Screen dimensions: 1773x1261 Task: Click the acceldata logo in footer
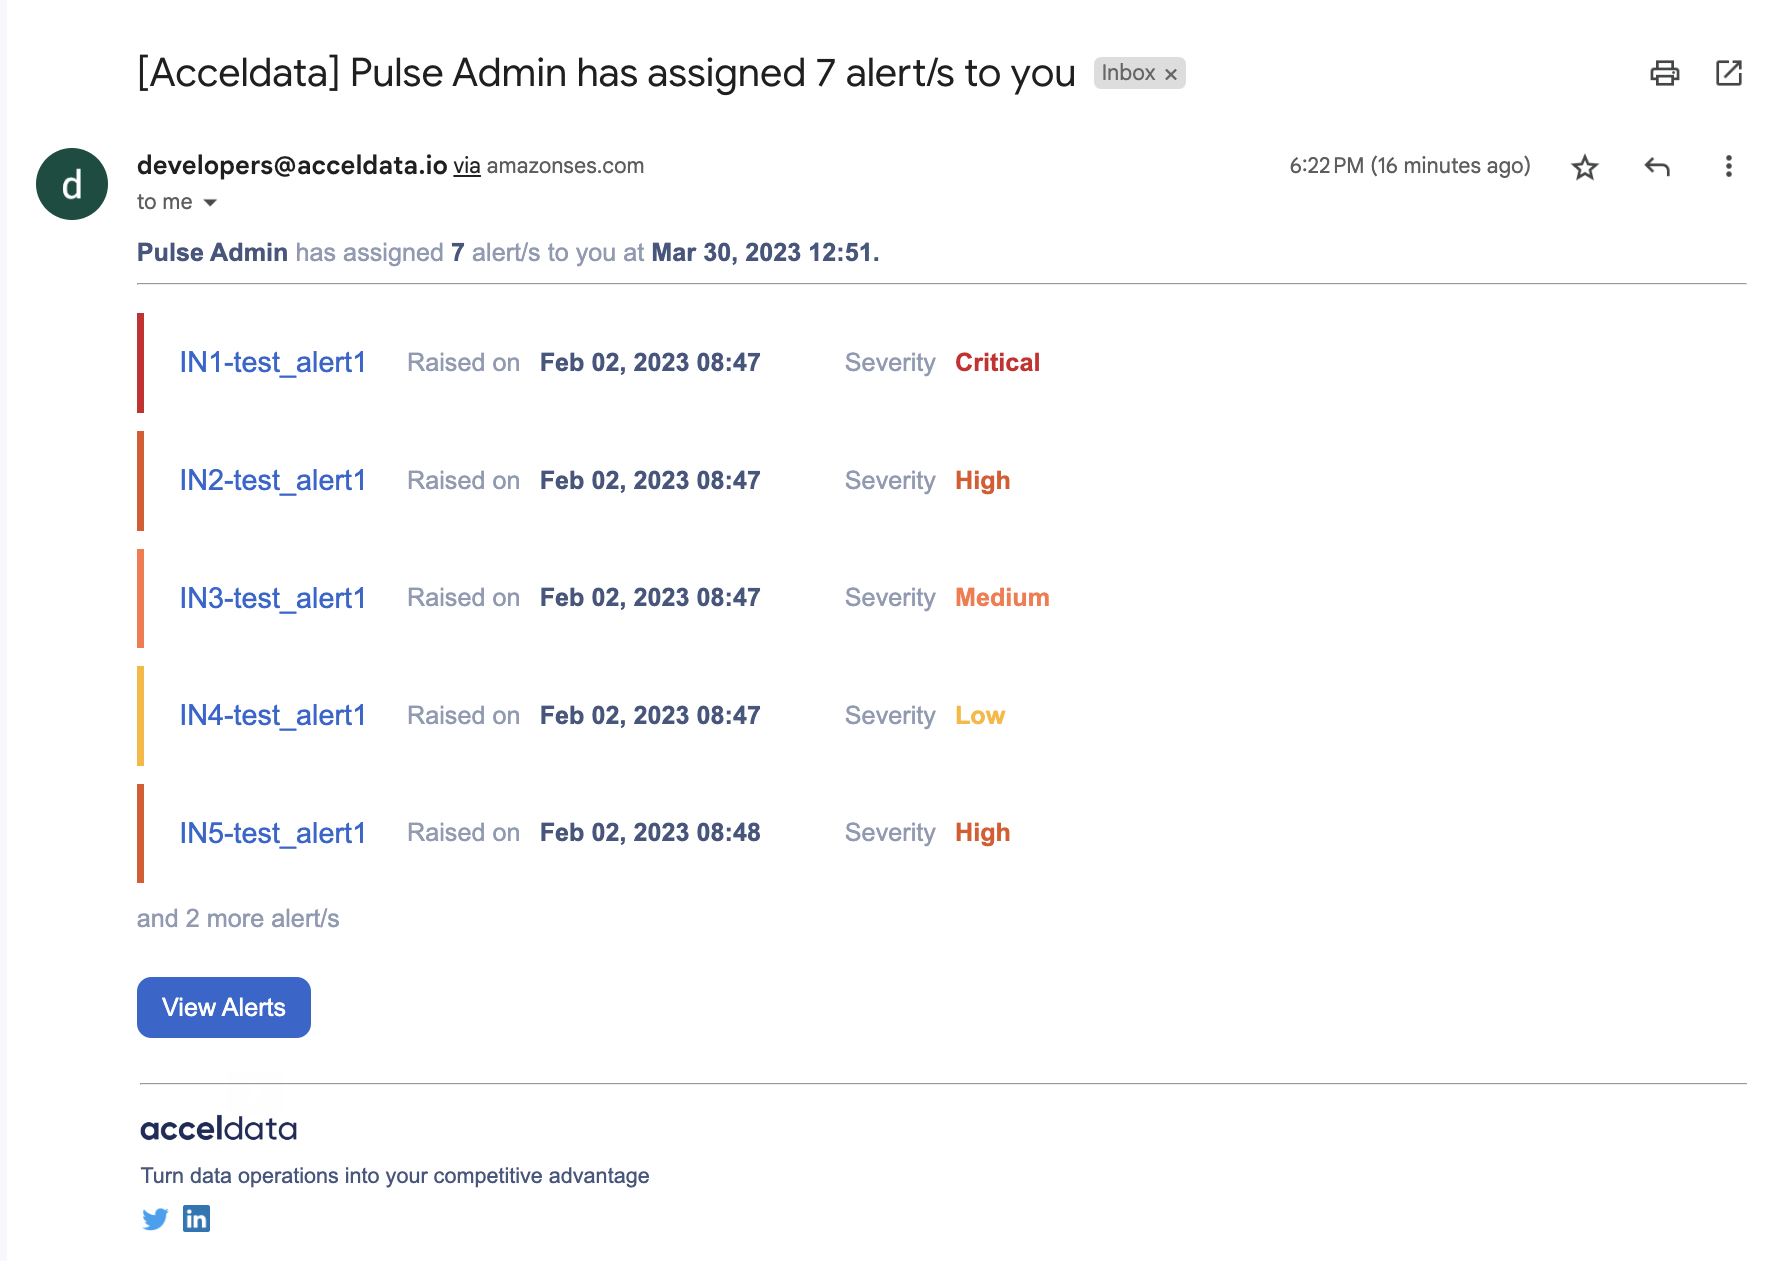click(219, 1129)
